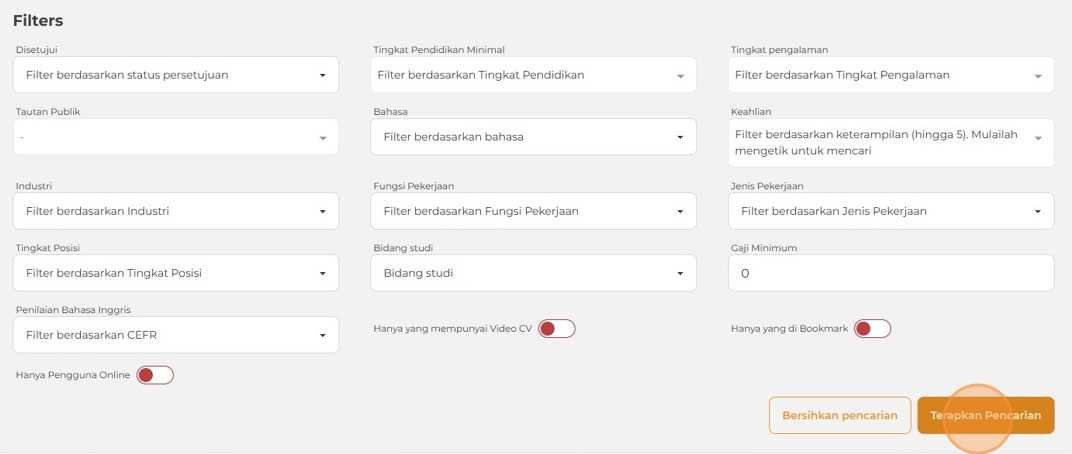Image resolution: width=1072 pixels, height=454 pixels.
Task: Click the Tingkat Posisi dropdown arrow
Action: click(x=322, y=273)
